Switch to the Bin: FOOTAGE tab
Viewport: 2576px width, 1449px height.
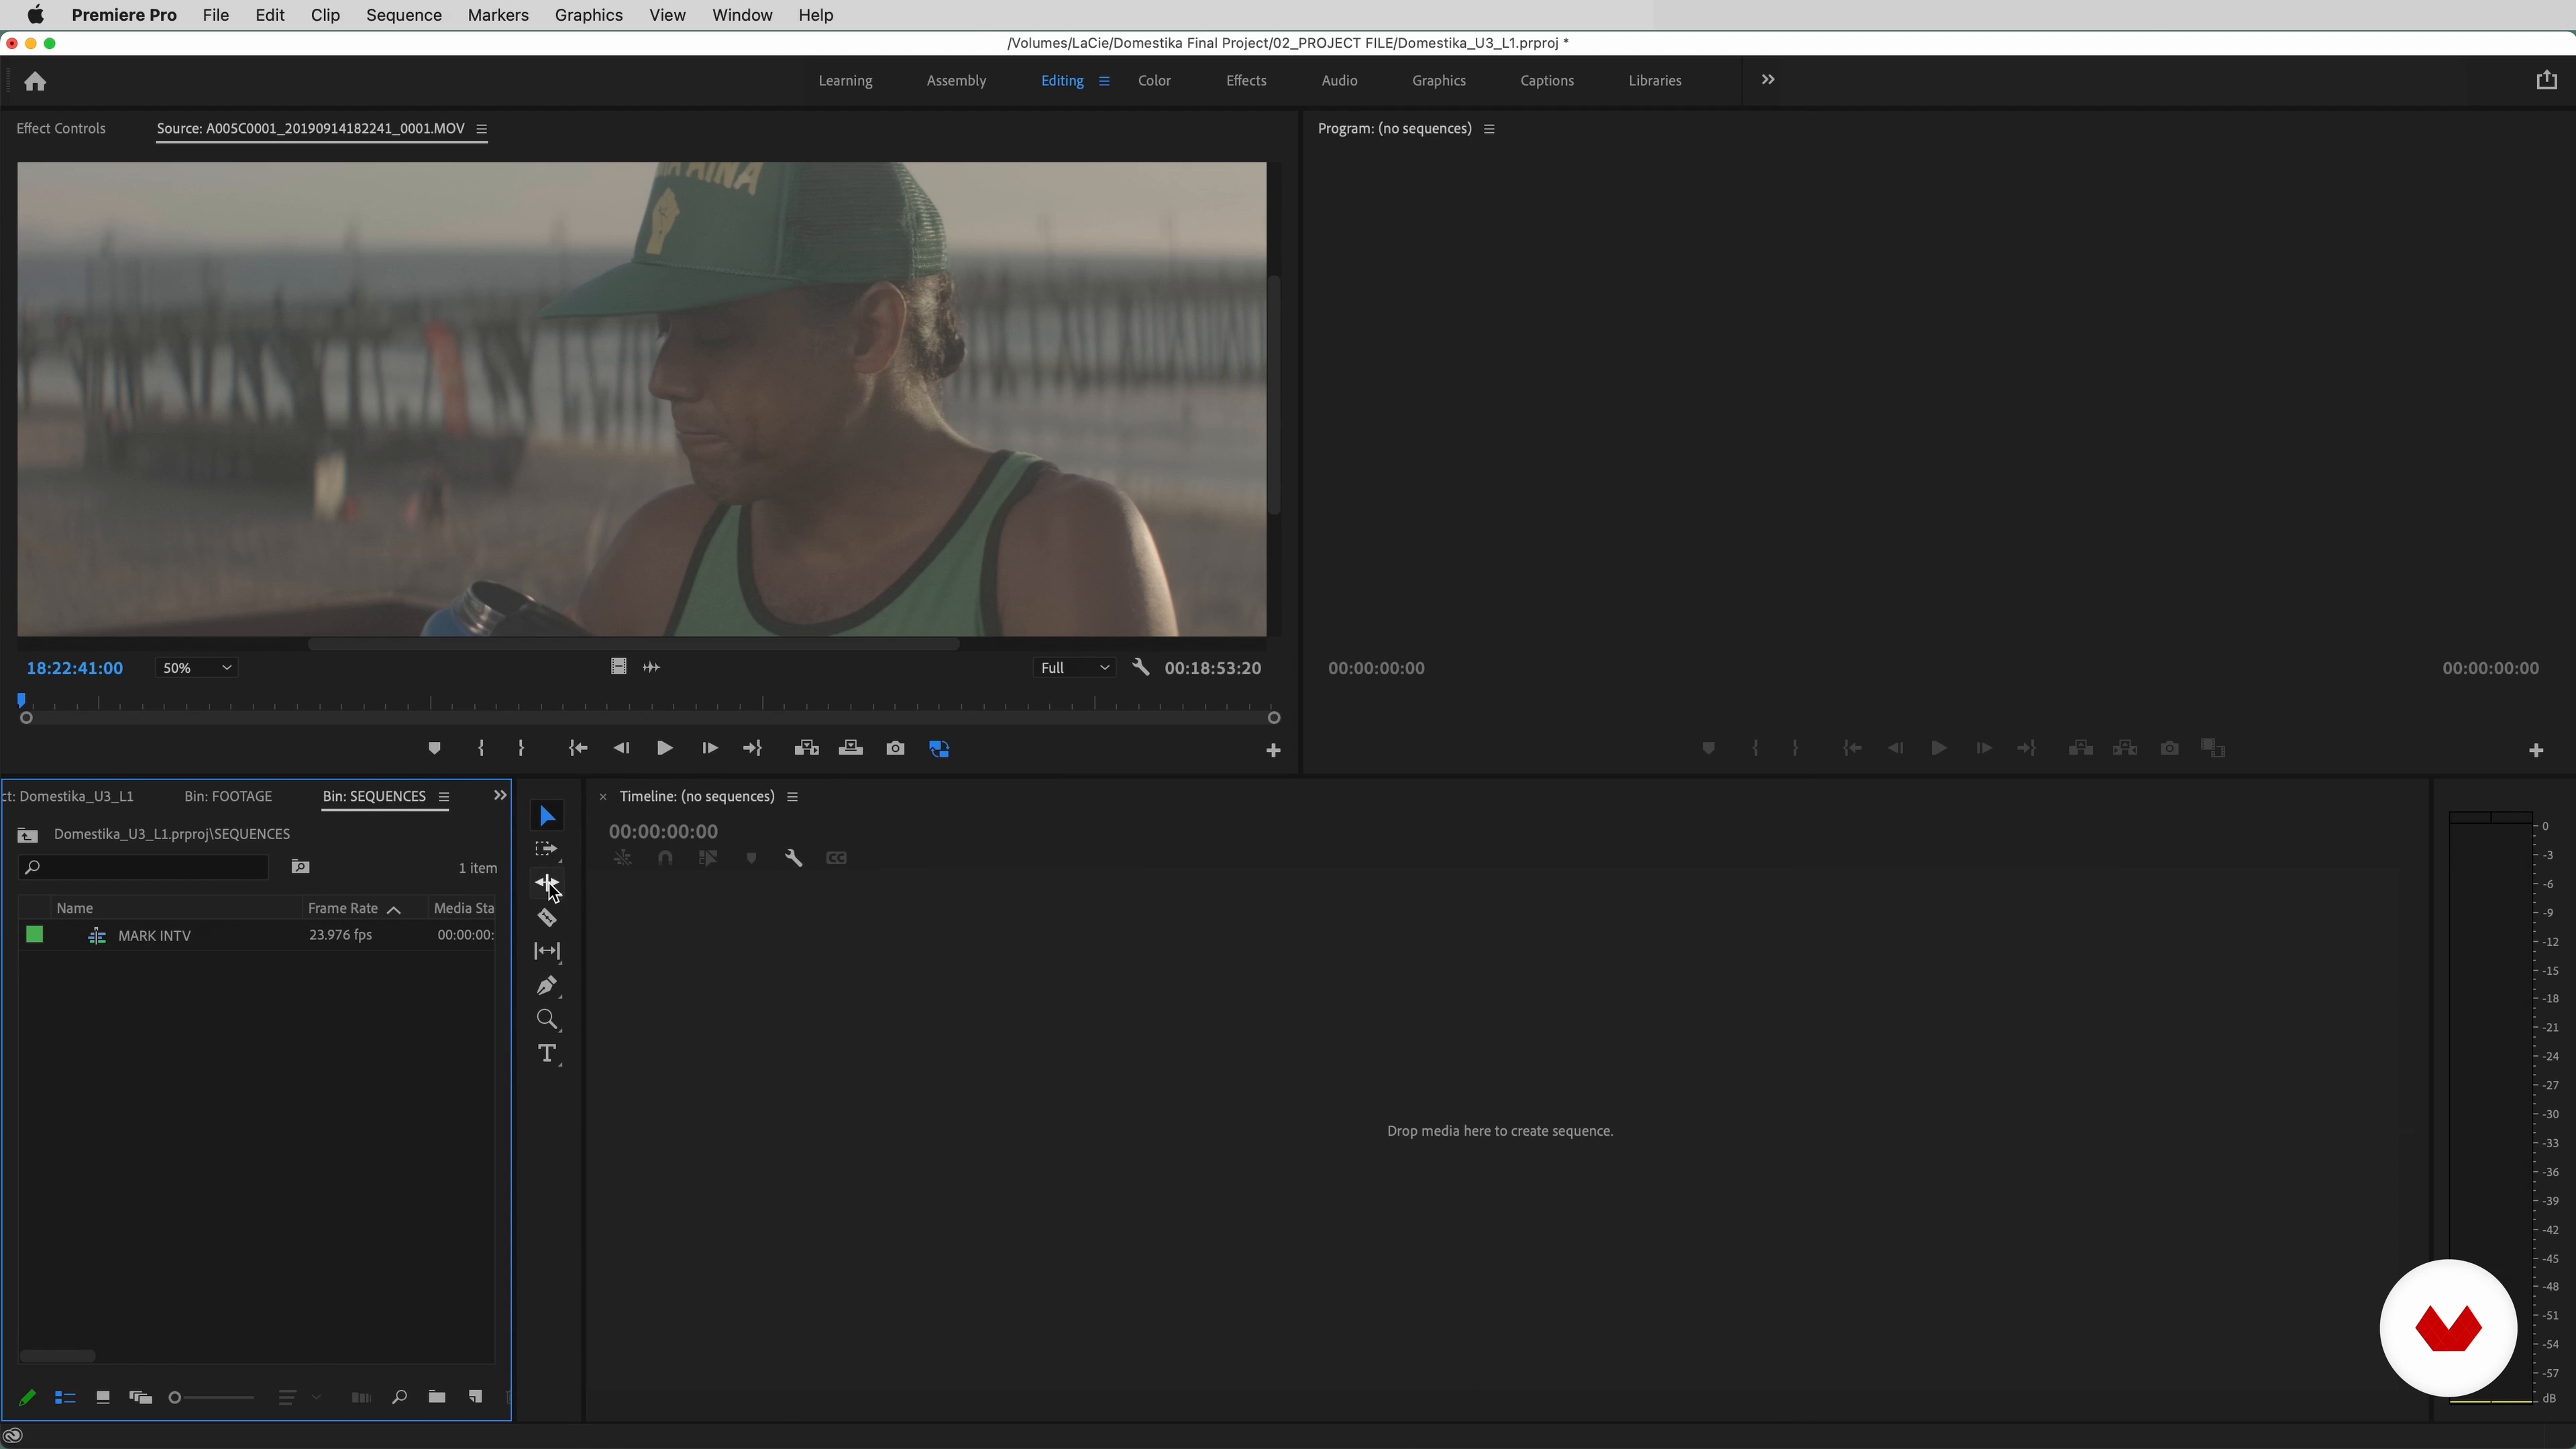point(228,796)
